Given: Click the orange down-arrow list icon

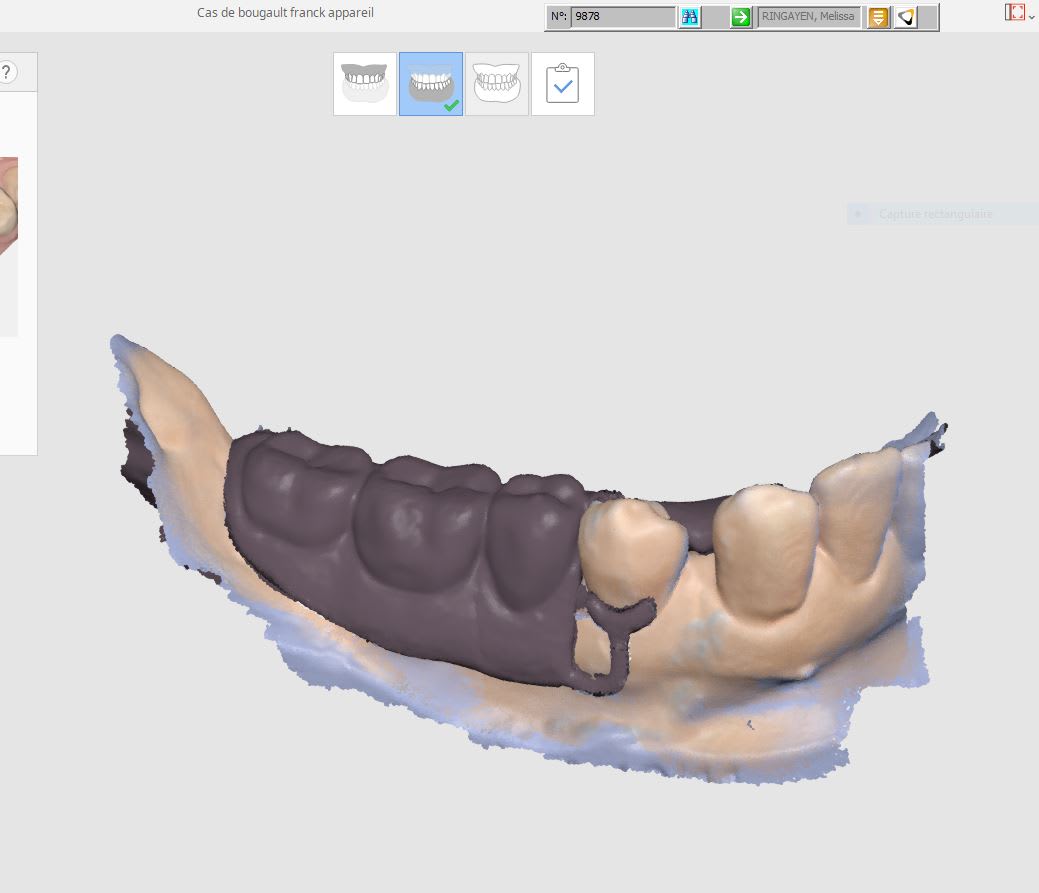Looking at the screenshot, I should (x=878, y=17).
